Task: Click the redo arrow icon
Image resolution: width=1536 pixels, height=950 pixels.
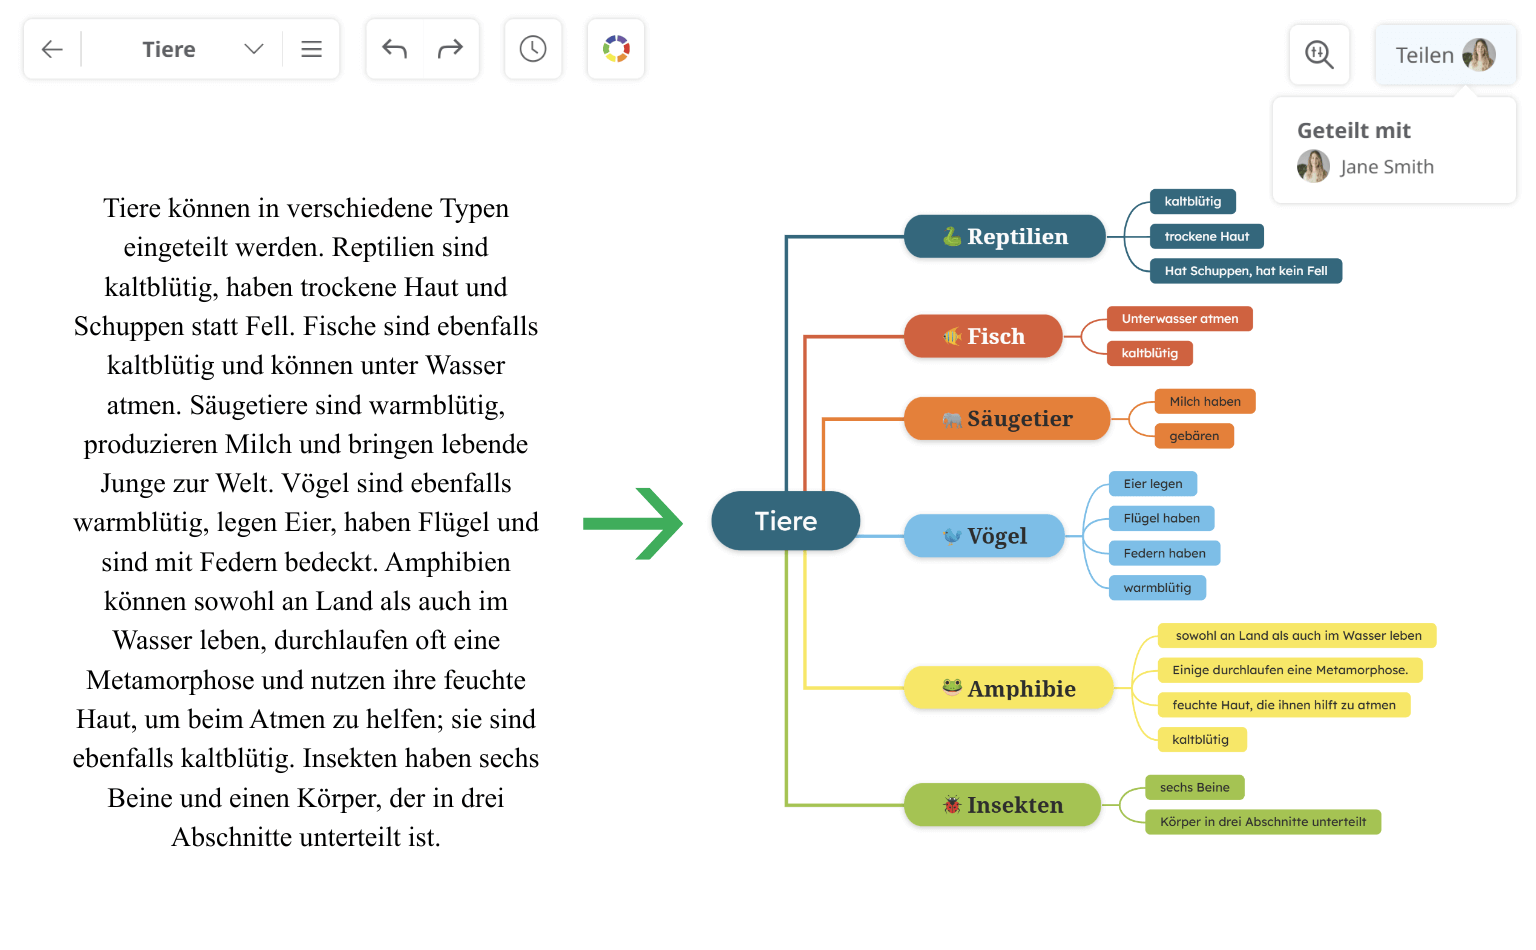Action: (450, 48)
